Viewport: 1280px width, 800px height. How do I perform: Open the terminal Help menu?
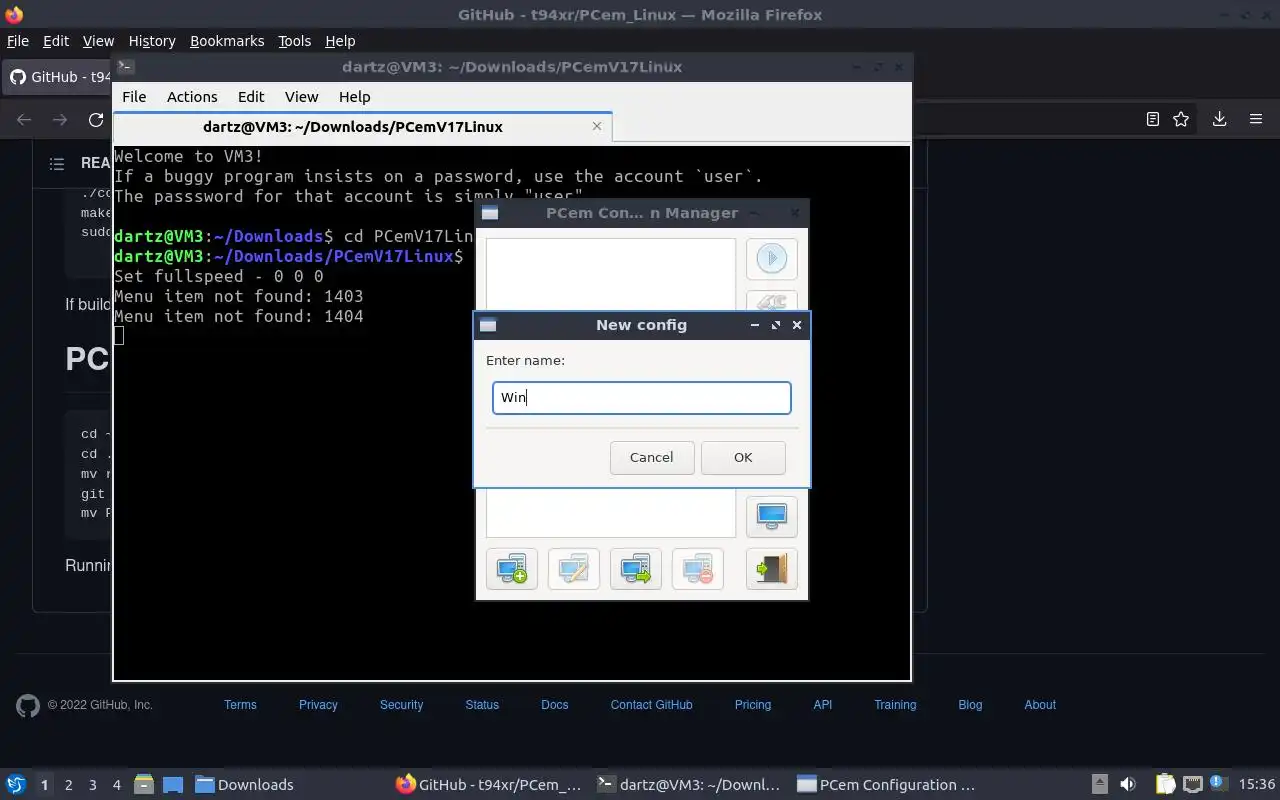[x=354, y=97]
